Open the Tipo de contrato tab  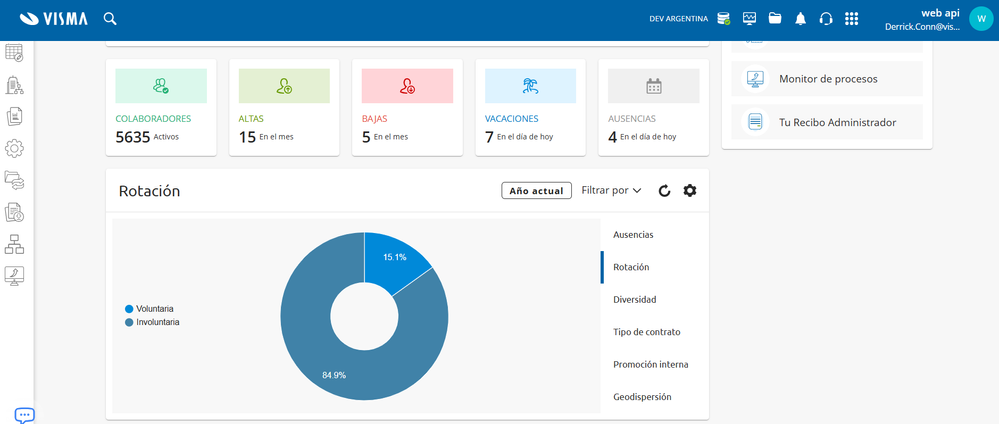(x=647, y=332)
